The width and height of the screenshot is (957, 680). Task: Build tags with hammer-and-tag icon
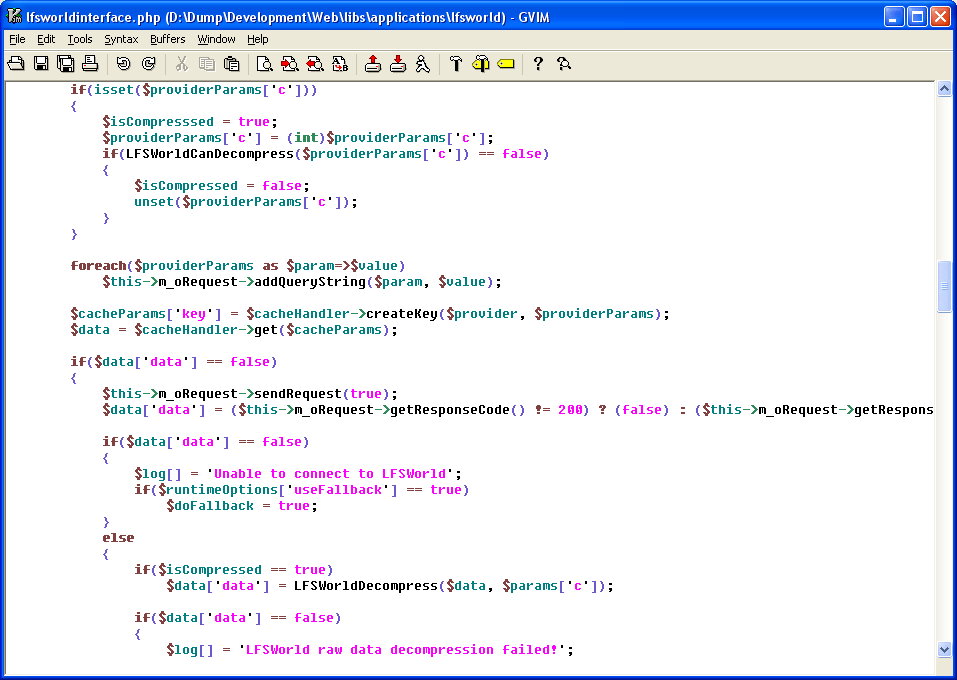point(481,63)
